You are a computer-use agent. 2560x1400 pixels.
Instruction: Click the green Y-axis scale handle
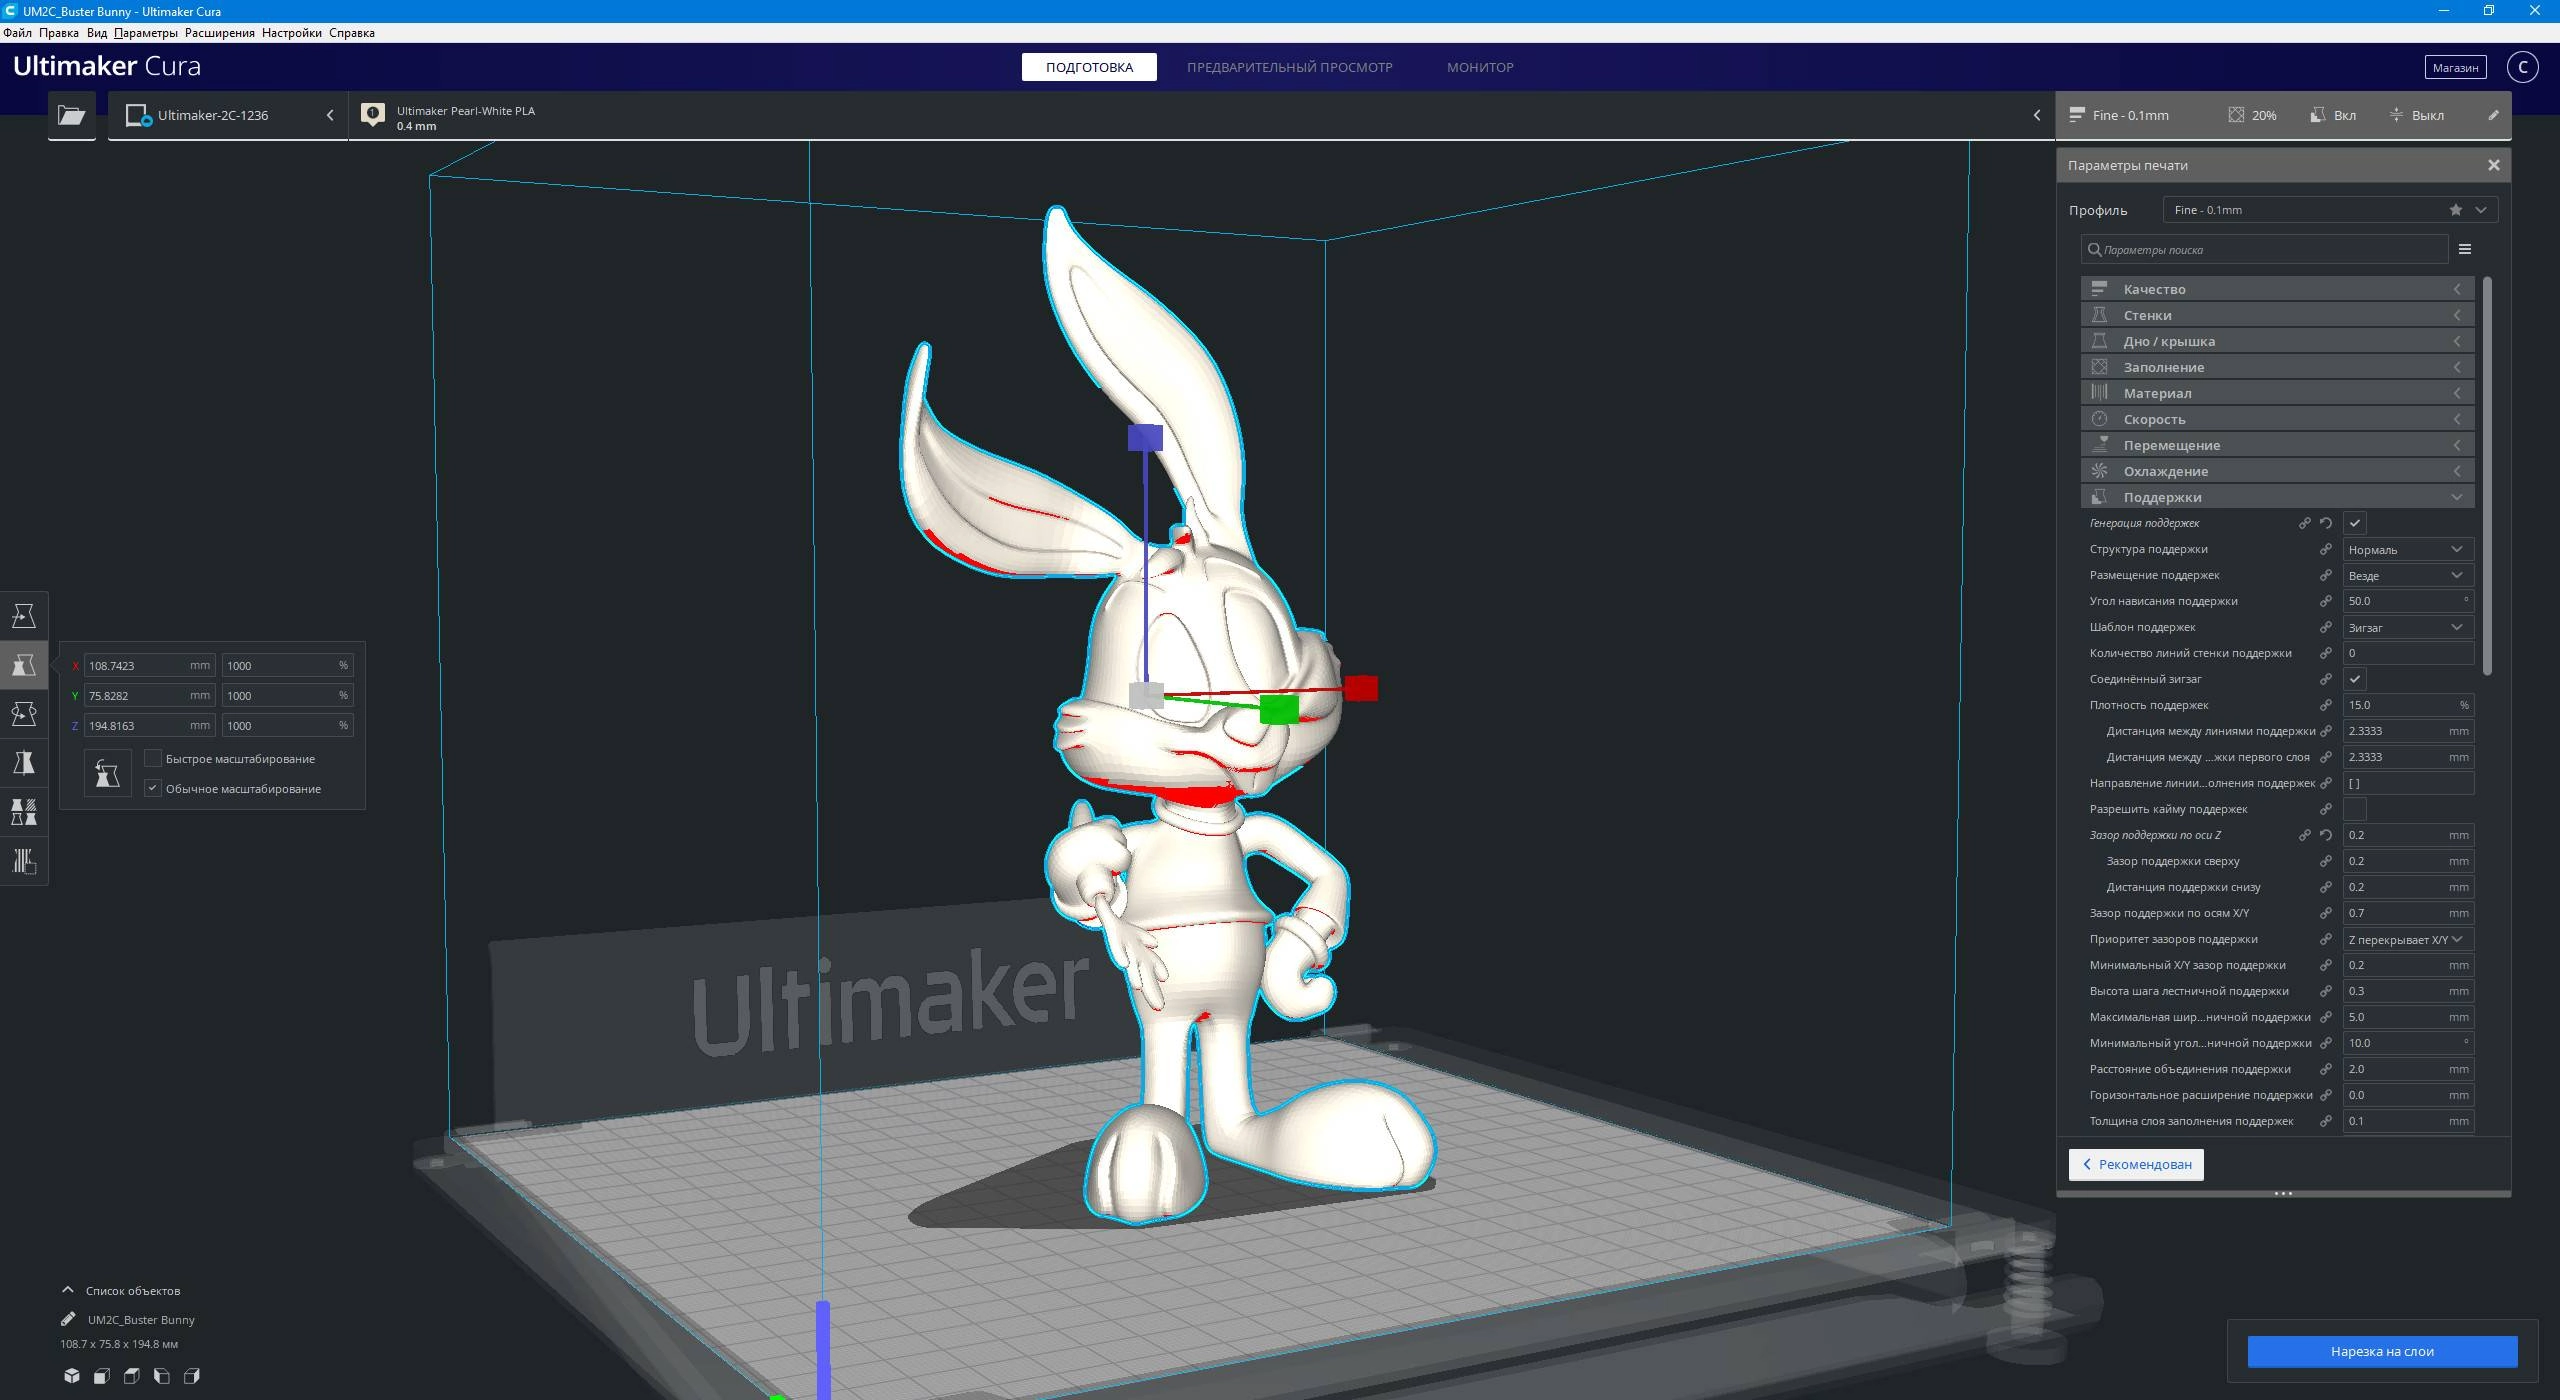click(x=1279, y=709)
